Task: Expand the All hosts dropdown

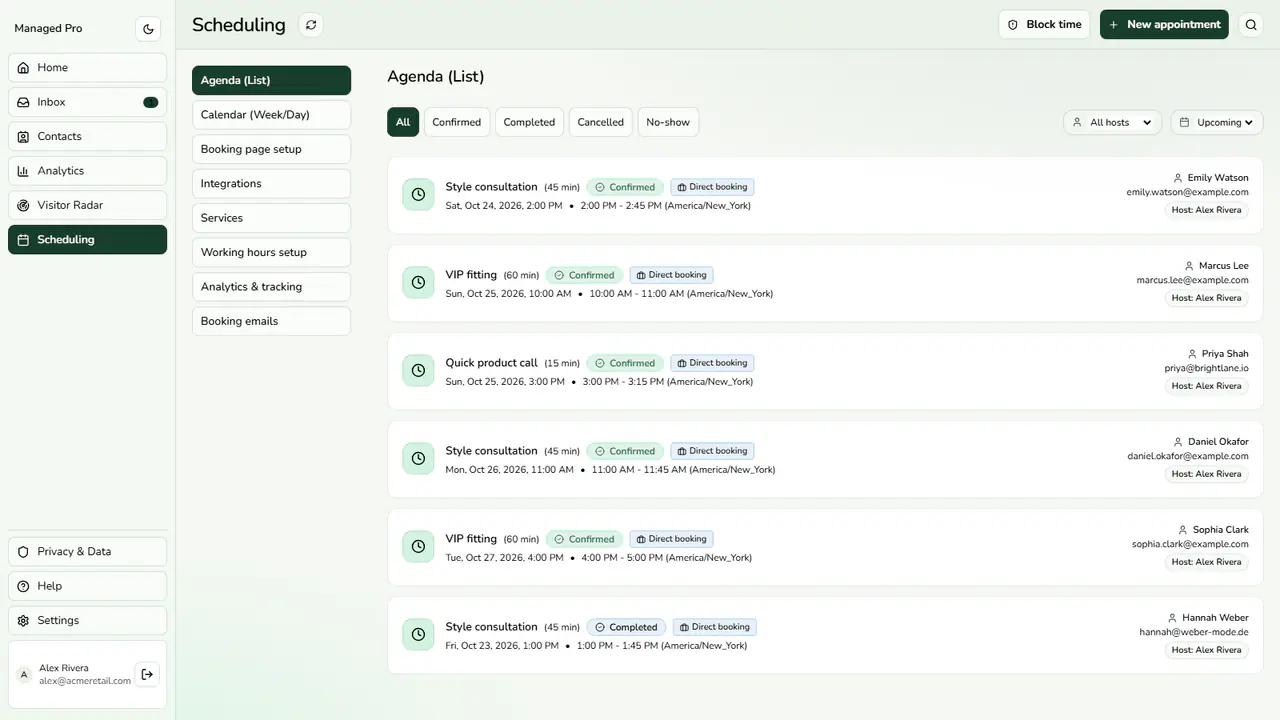Action: (1112, 122)
